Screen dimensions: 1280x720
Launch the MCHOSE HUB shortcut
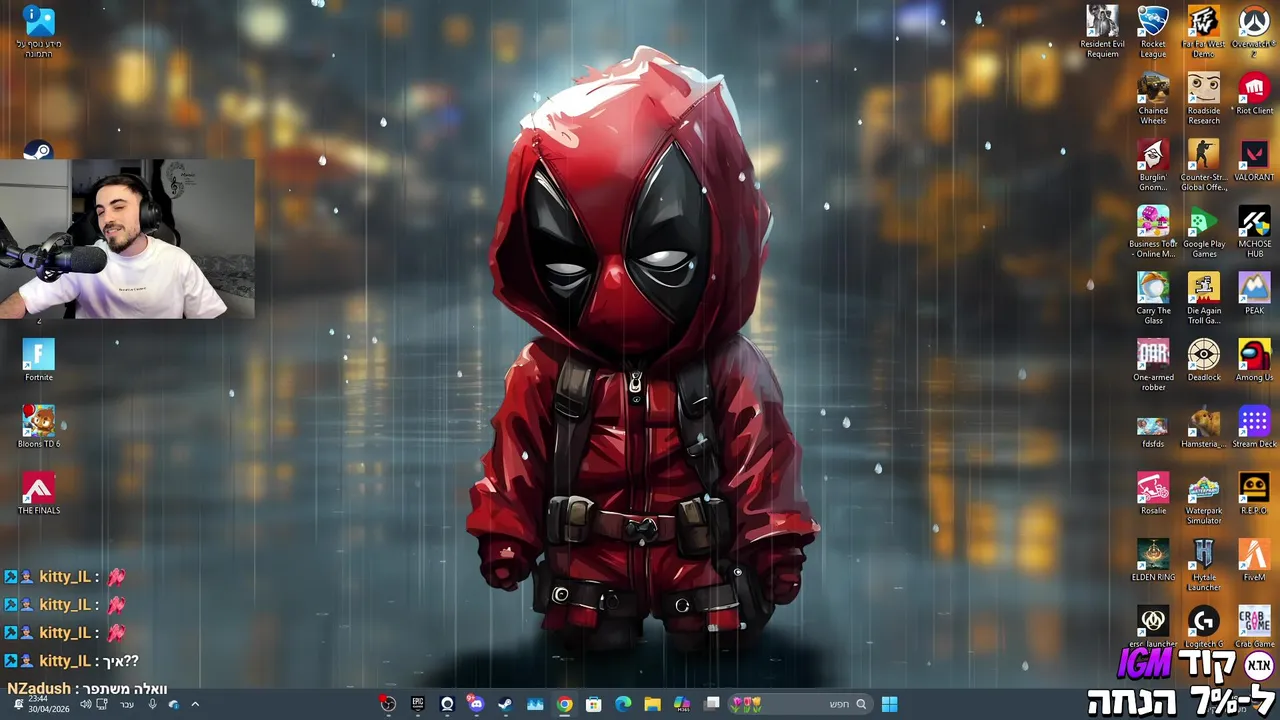point(1254,232)
